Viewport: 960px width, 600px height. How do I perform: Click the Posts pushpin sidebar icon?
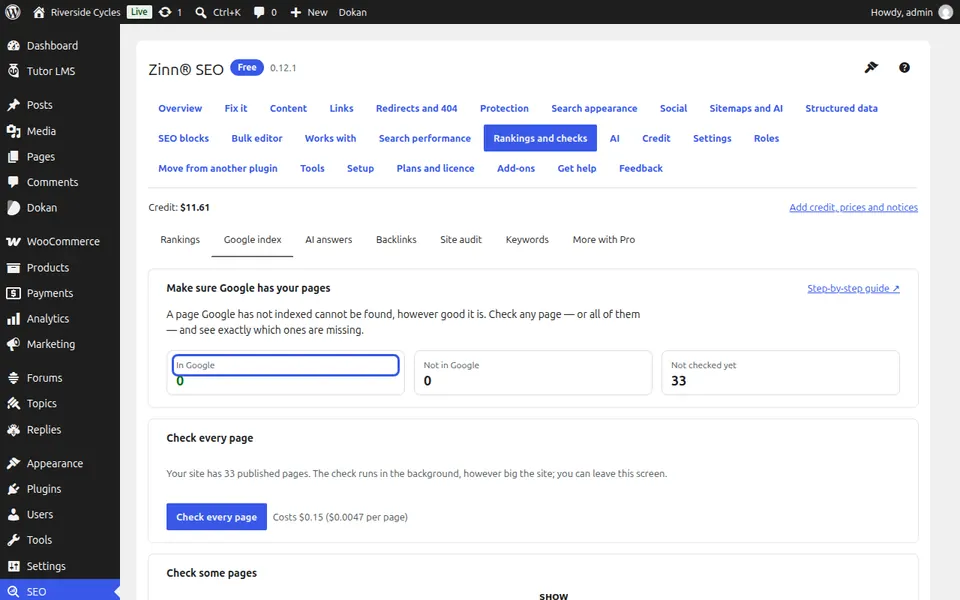[x=13, y=105]
